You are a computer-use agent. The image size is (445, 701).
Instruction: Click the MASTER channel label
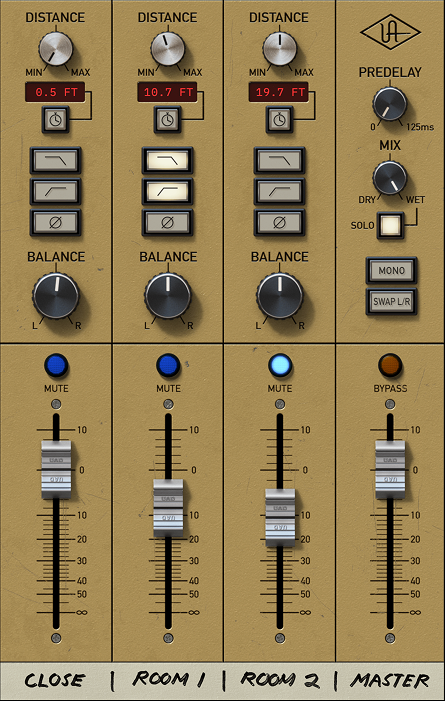coord(390,680)
